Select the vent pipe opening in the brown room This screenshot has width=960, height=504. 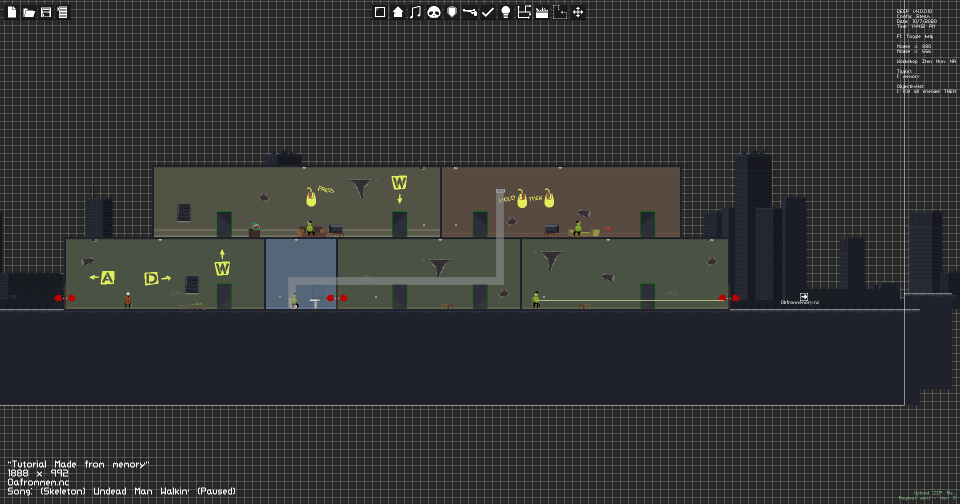tap(500, 192)
